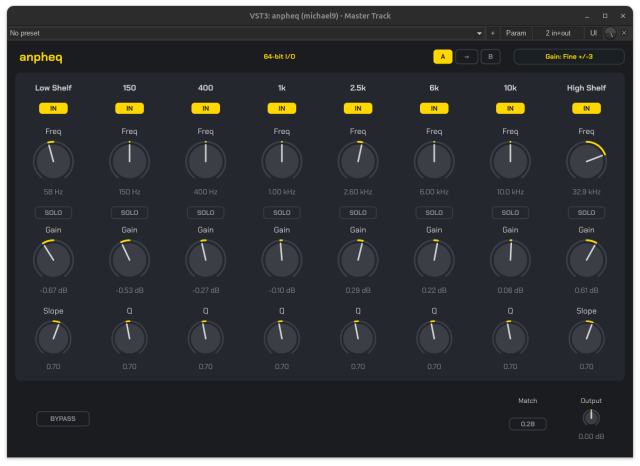Open the 2 in+out routing button
640x466 pixels.
[558, 33]
